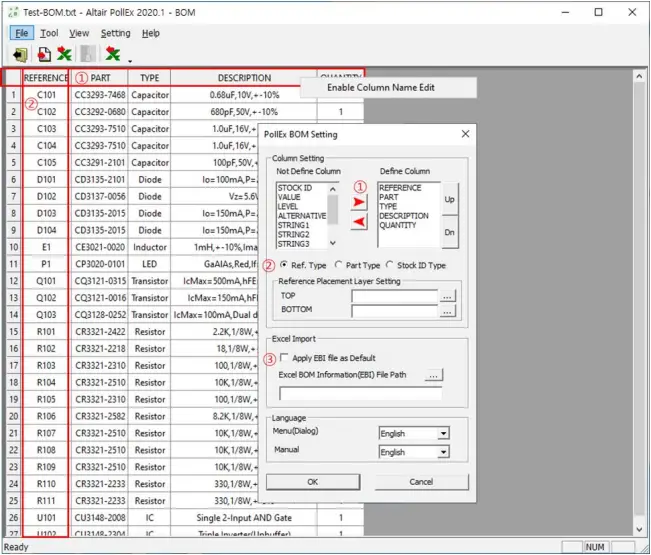The height and width of the screenshot is (555, 651).
Task: Click red right arrow to add column
Action: point(360,202)
